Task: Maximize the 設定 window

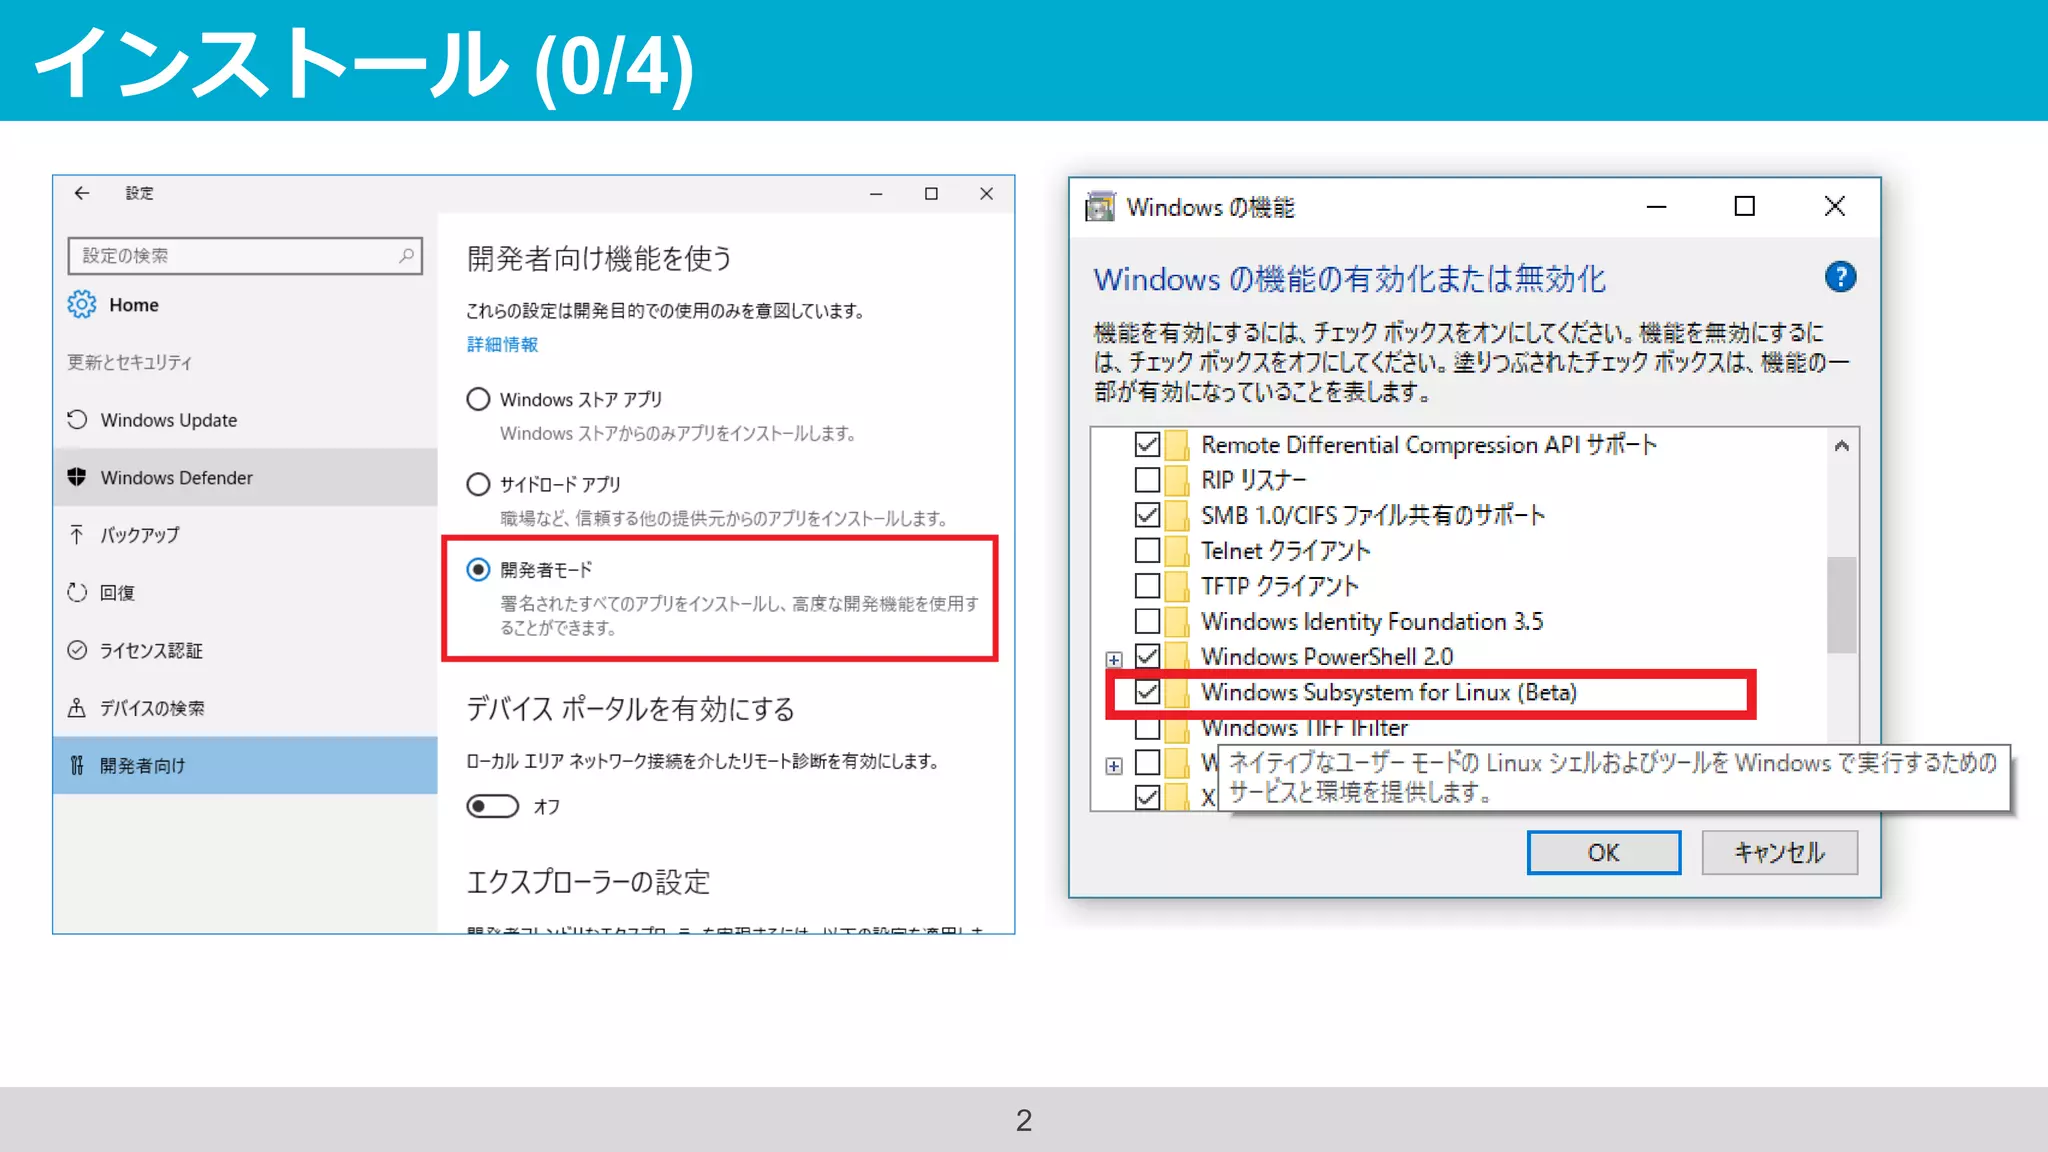Action: (931, 193)
